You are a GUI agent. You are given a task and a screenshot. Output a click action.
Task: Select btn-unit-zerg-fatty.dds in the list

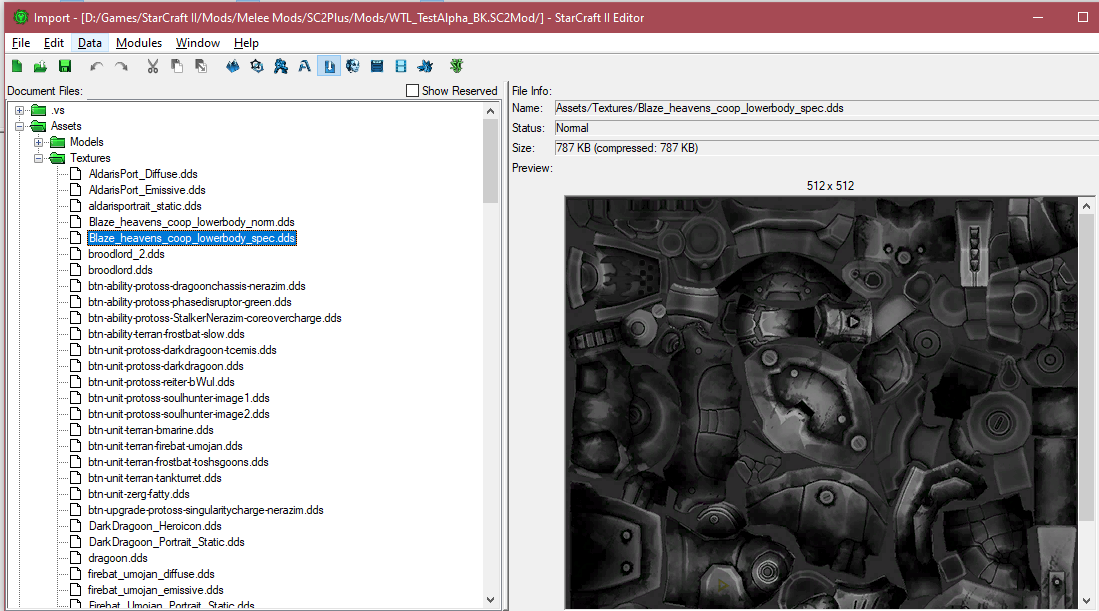coord(138,494)
